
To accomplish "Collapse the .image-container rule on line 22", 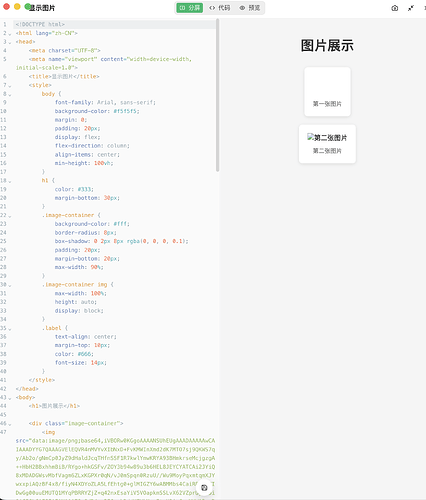I will tap(10, 216).
